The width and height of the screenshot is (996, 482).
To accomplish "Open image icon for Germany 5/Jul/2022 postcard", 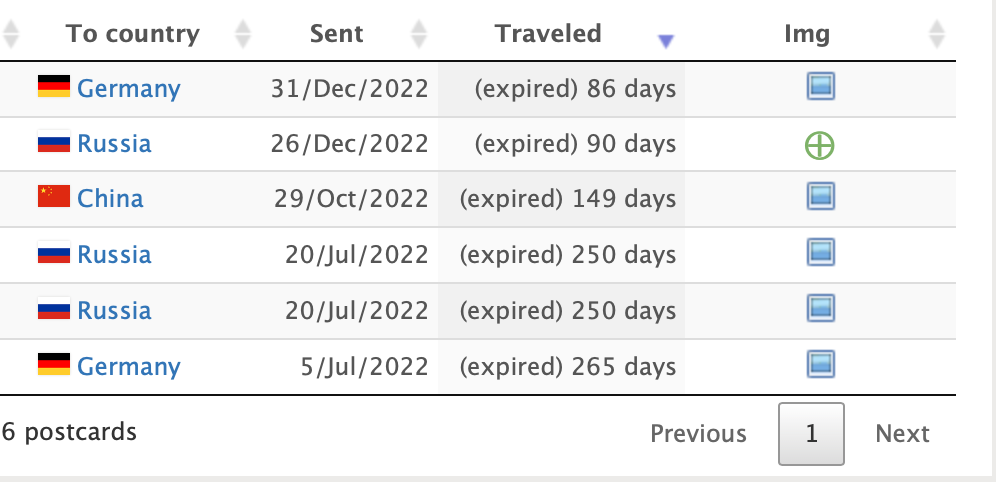I will [x=821, y=365].
